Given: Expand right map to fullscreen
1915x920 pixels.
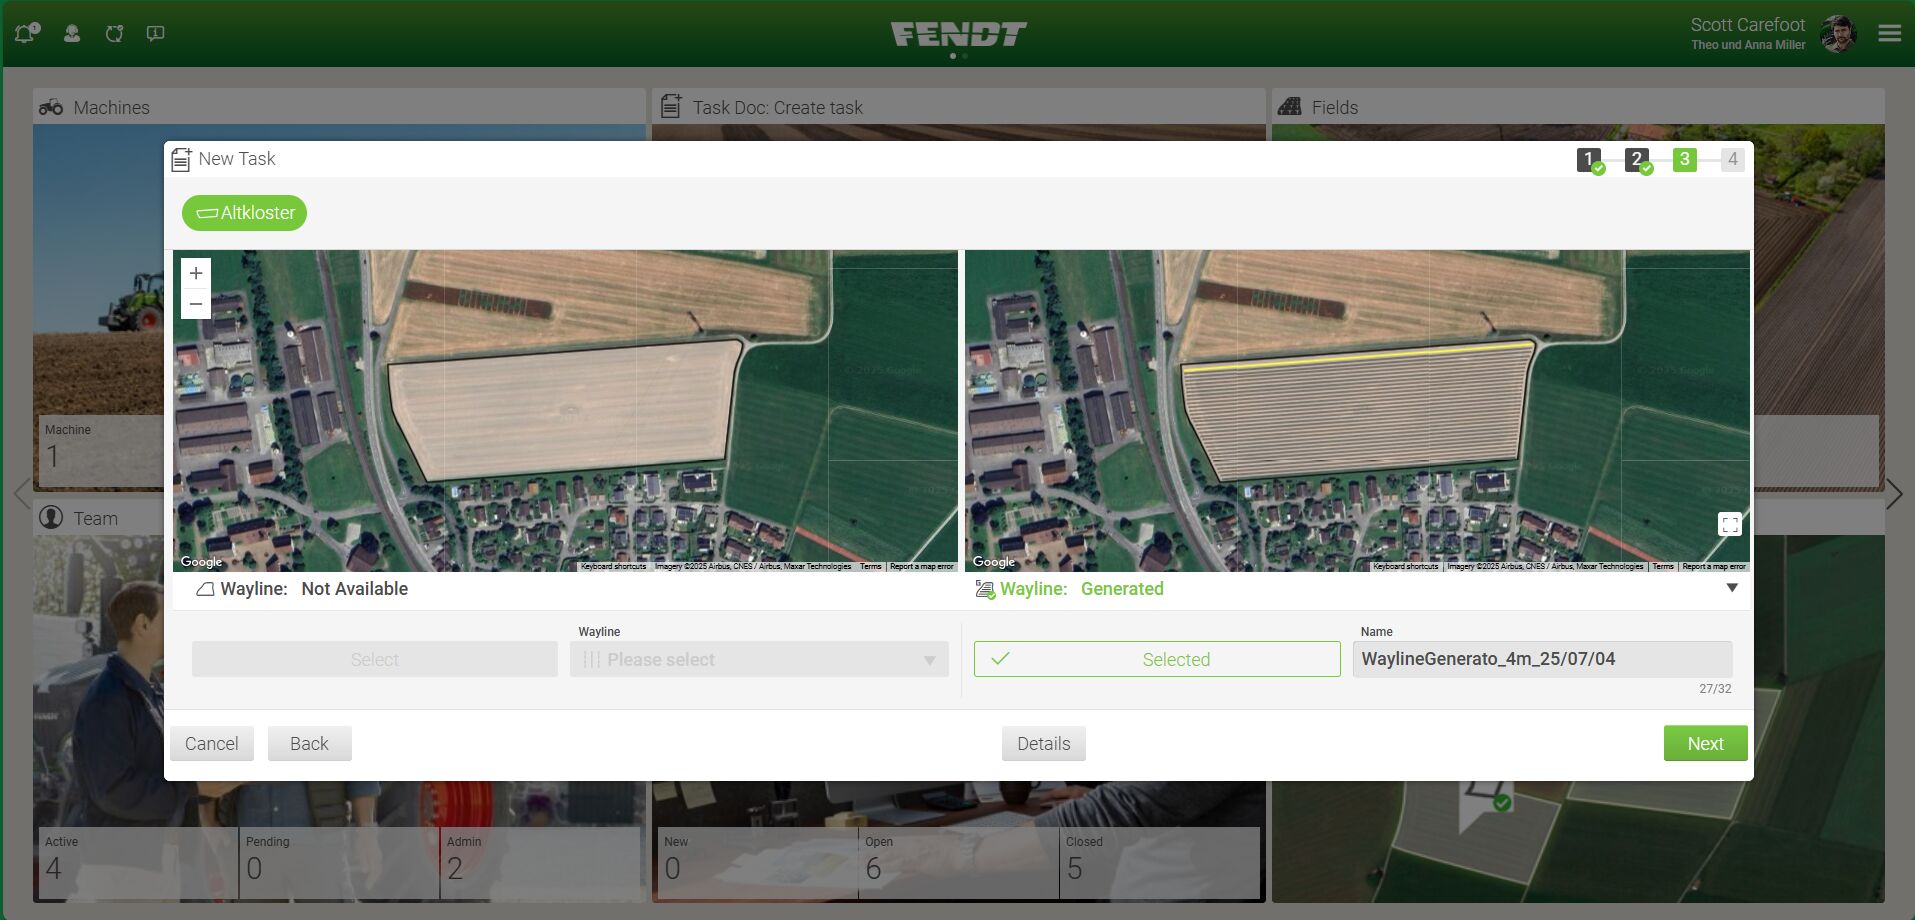Looking at the screenshot, I should point(1729,524).
